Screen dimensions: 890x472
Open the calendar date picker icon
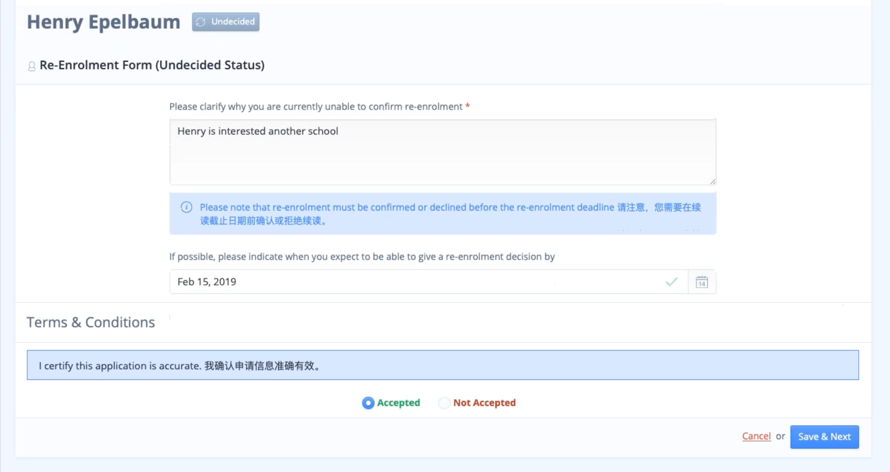tap(702, 282)
